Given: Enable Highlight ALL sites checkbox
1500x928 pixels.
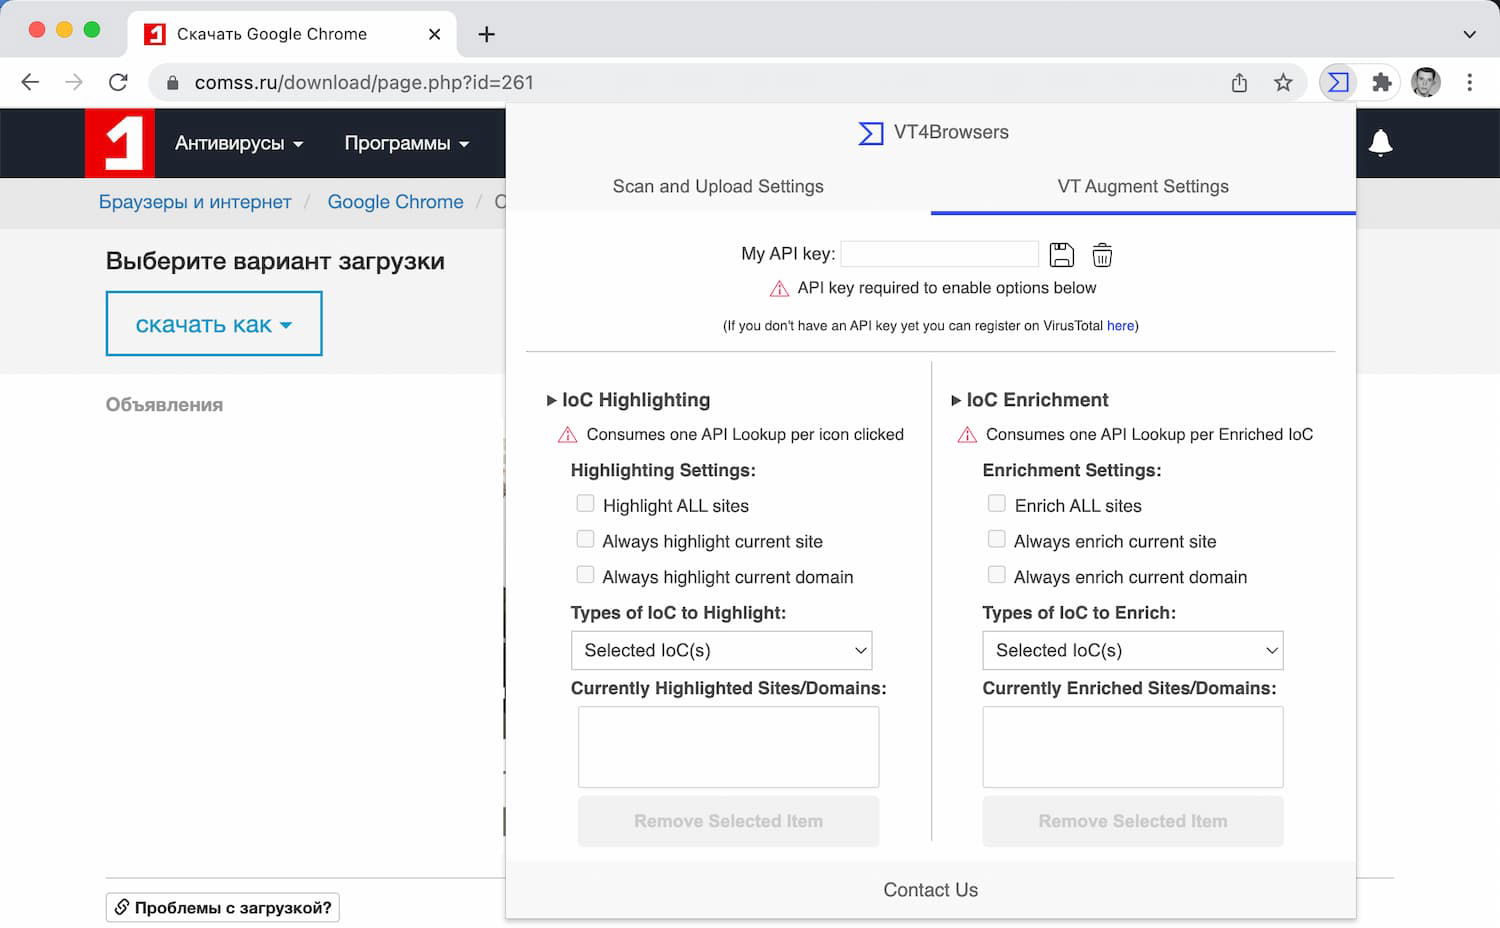Looking at the screenshot, I should [586, 504].
